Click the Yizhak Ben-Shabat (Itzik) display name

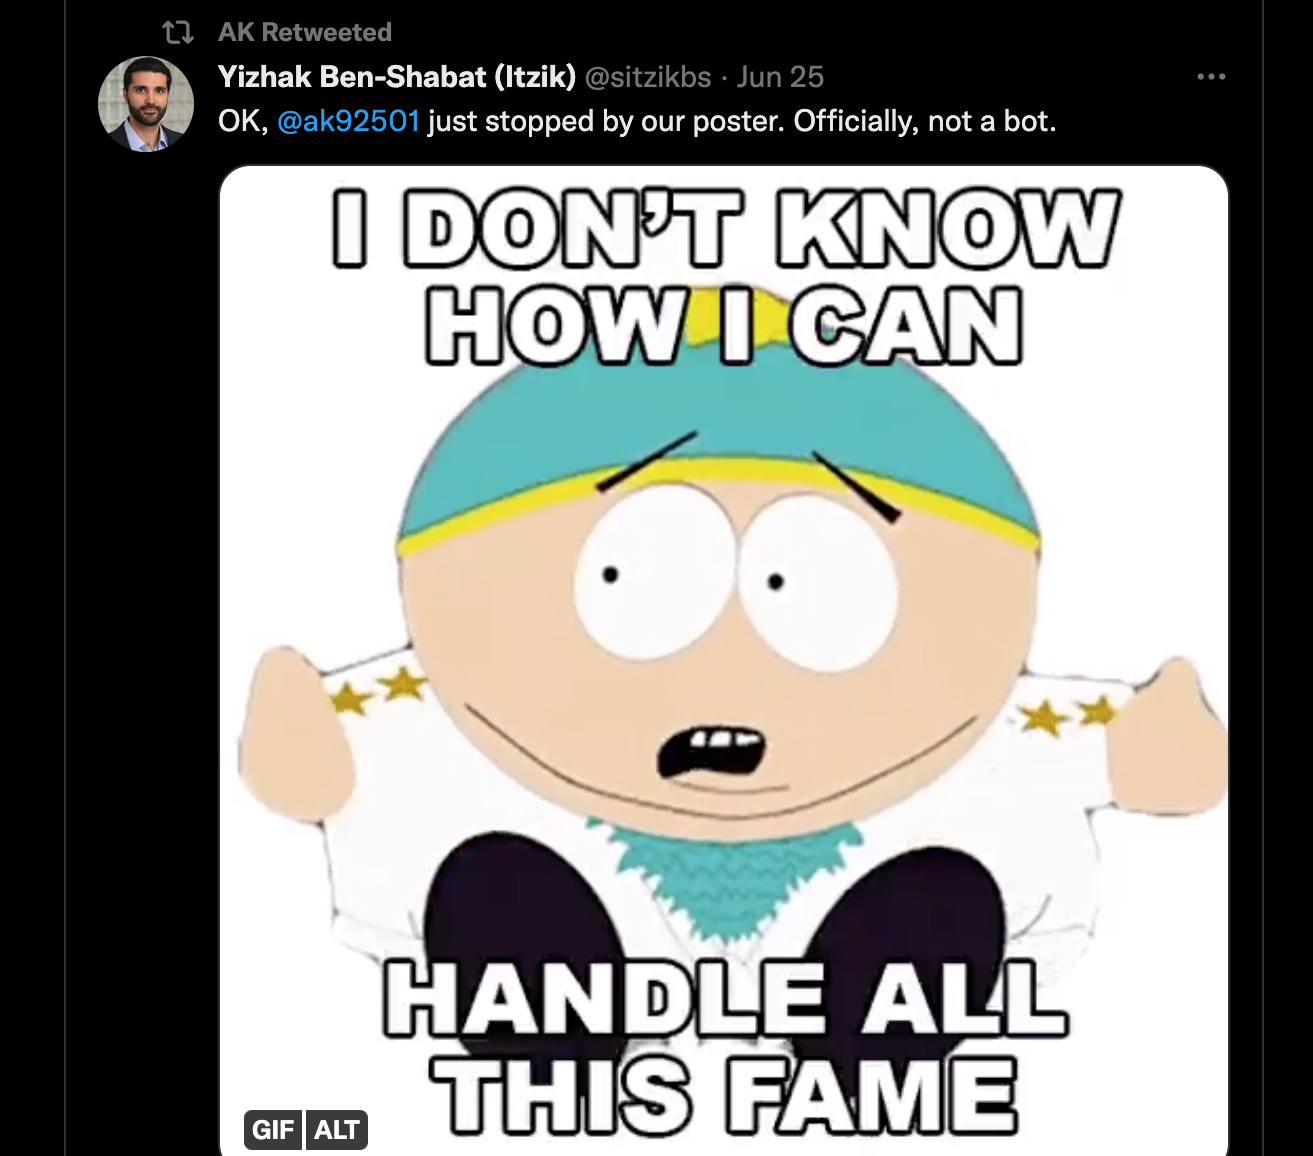click(x=397, y=77)
